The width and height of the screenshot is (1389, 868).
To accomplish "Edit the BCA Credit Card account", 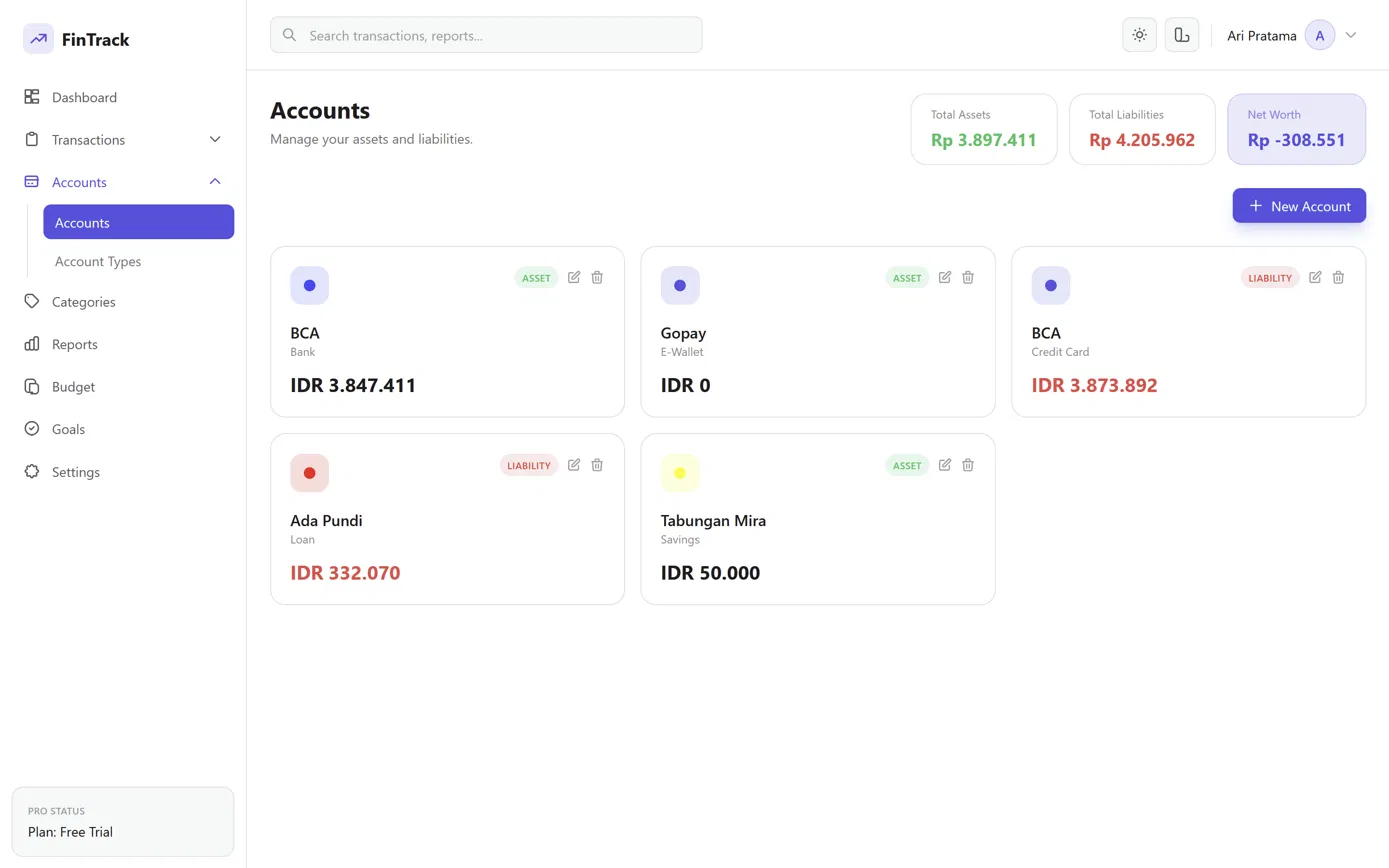I will point(1315,277).
